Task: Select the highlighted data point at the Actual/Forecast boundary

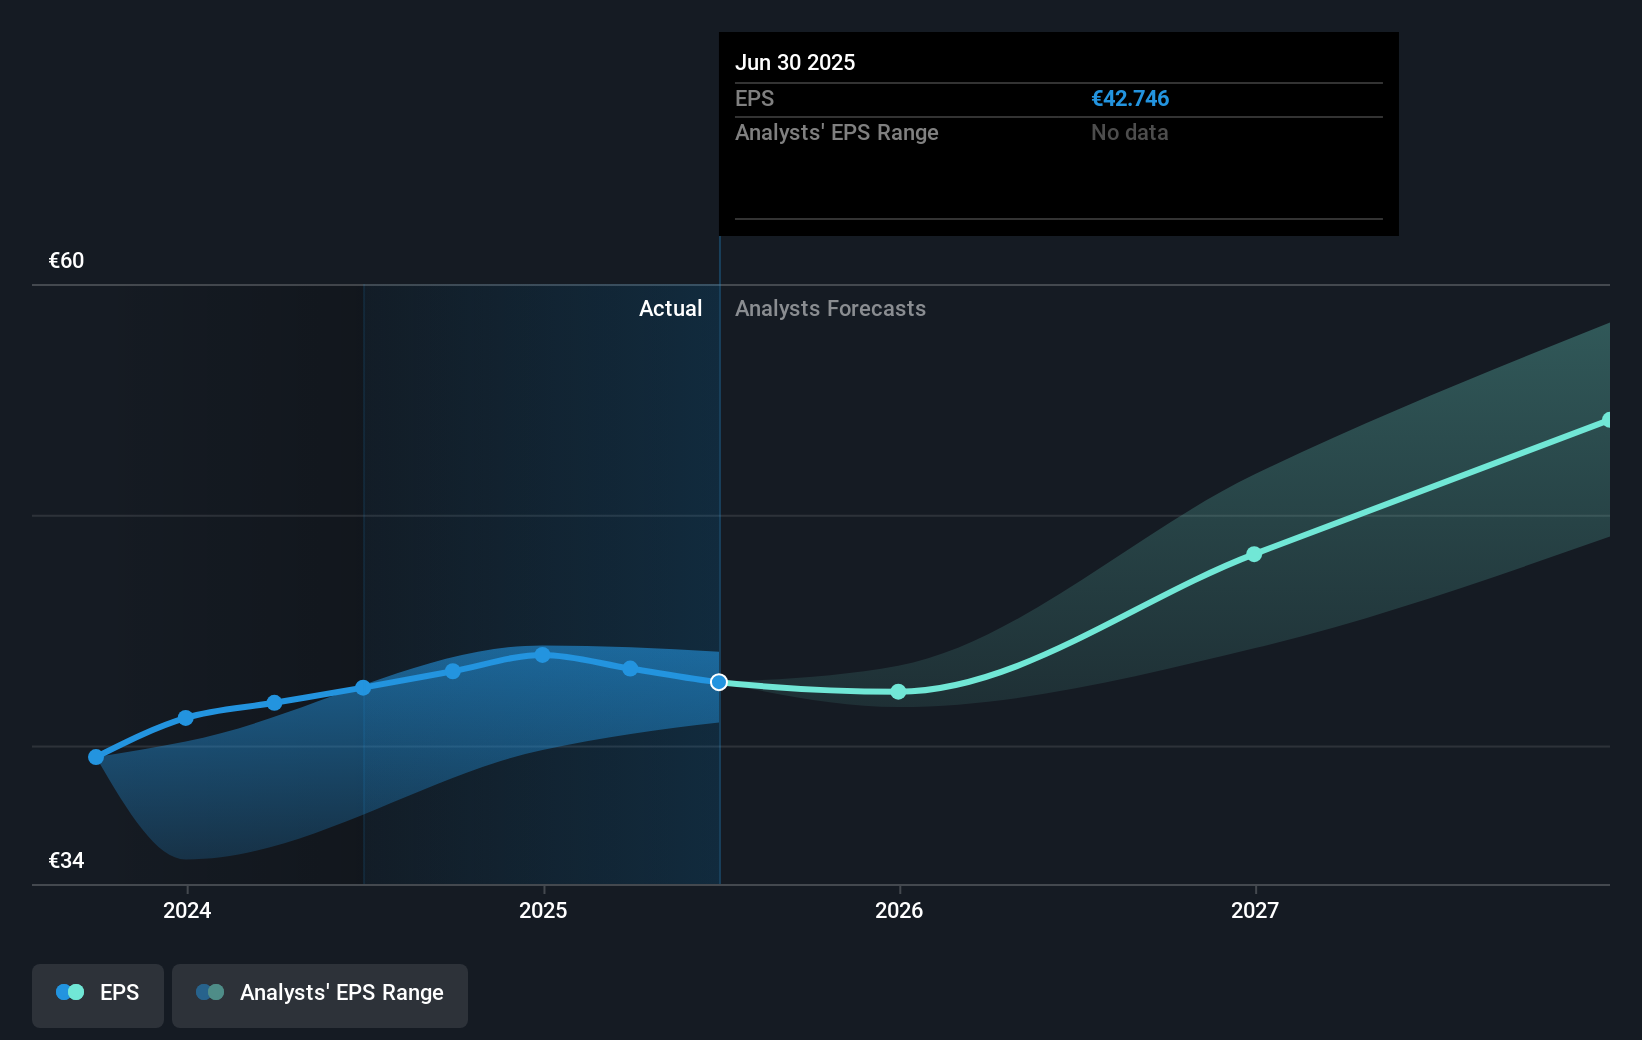Action: click(718, 682)
